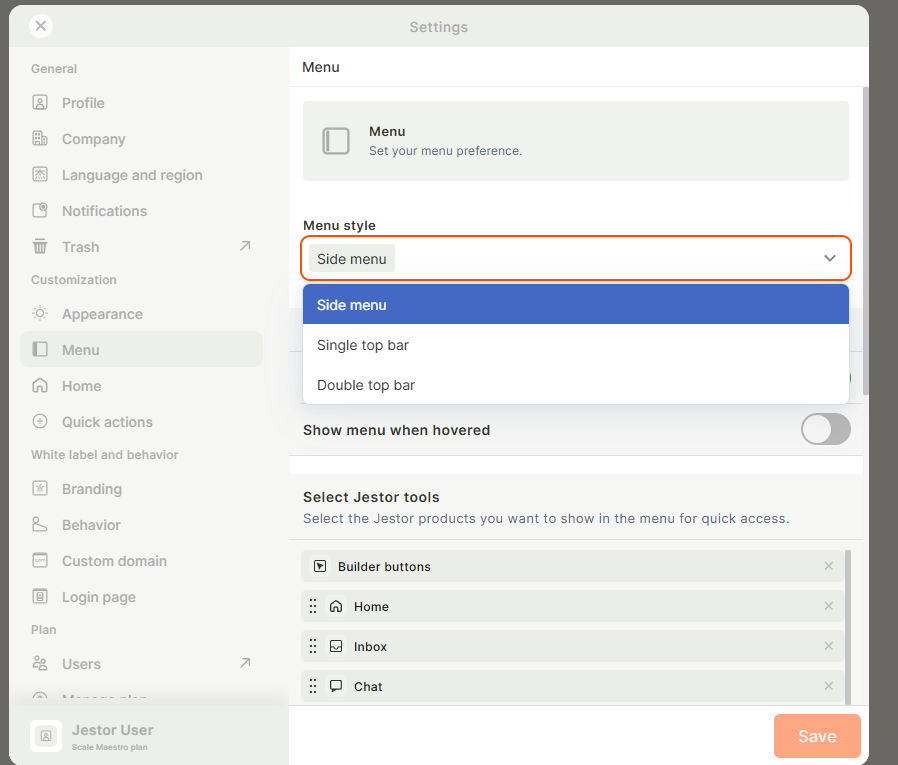Select Single top bar option
The height and width of the screenshot is (765, 898).
pyautogui.click(x=576, y=345)
